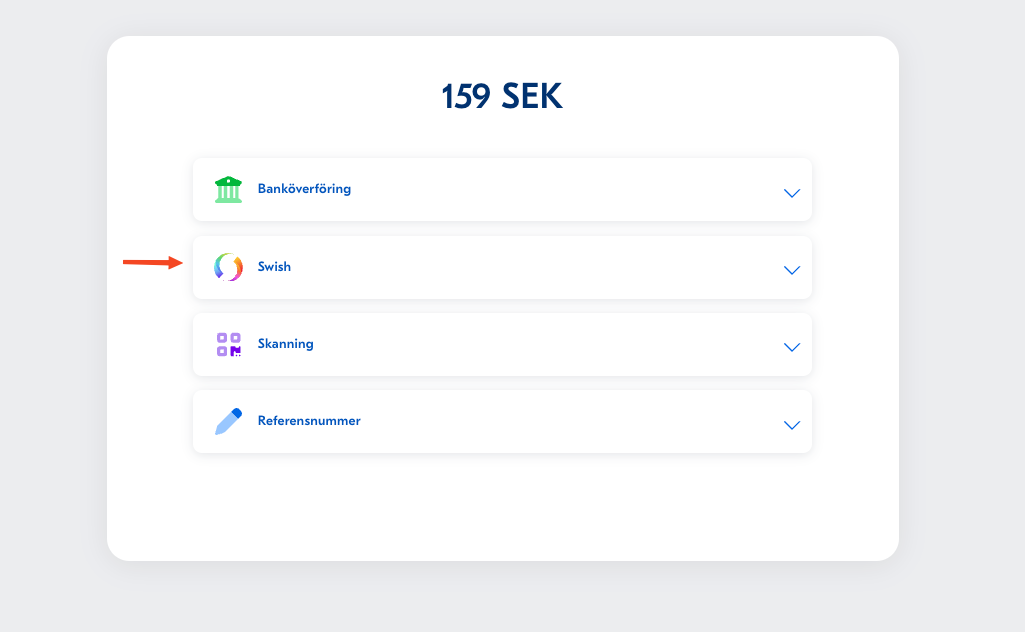Select the Banköverföring text label
This screenshot has width=1025, height=632.
[x=304, y=189]
